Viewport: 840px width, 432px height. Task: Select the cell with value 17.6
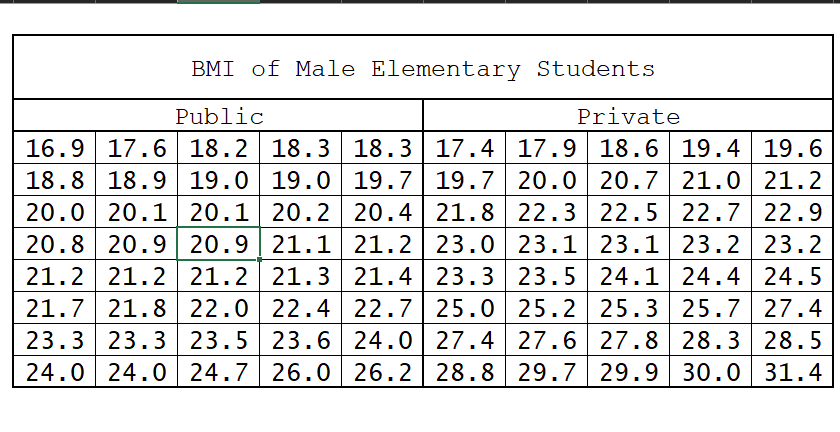(136, 150)
